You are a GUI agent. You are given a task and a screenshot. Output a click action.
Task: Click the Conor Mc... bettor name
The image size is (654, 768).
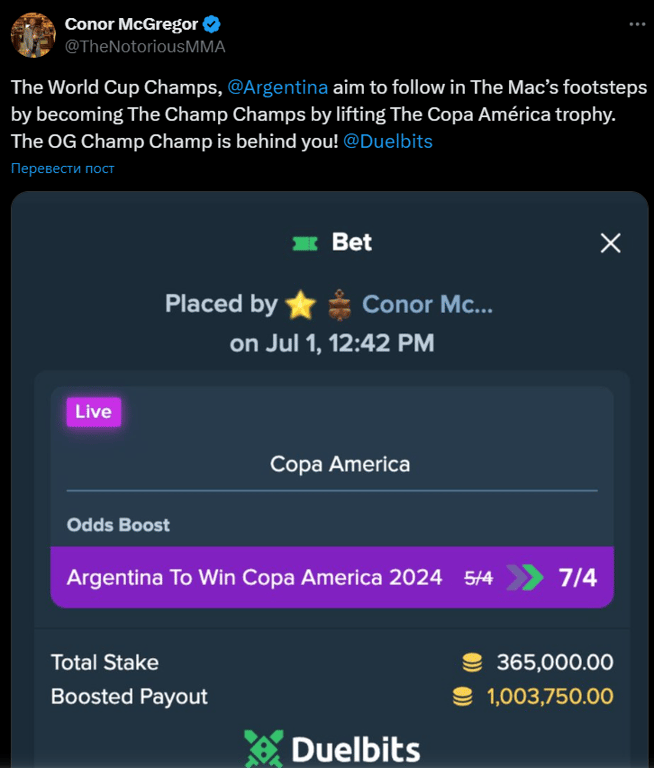(427, 304)
